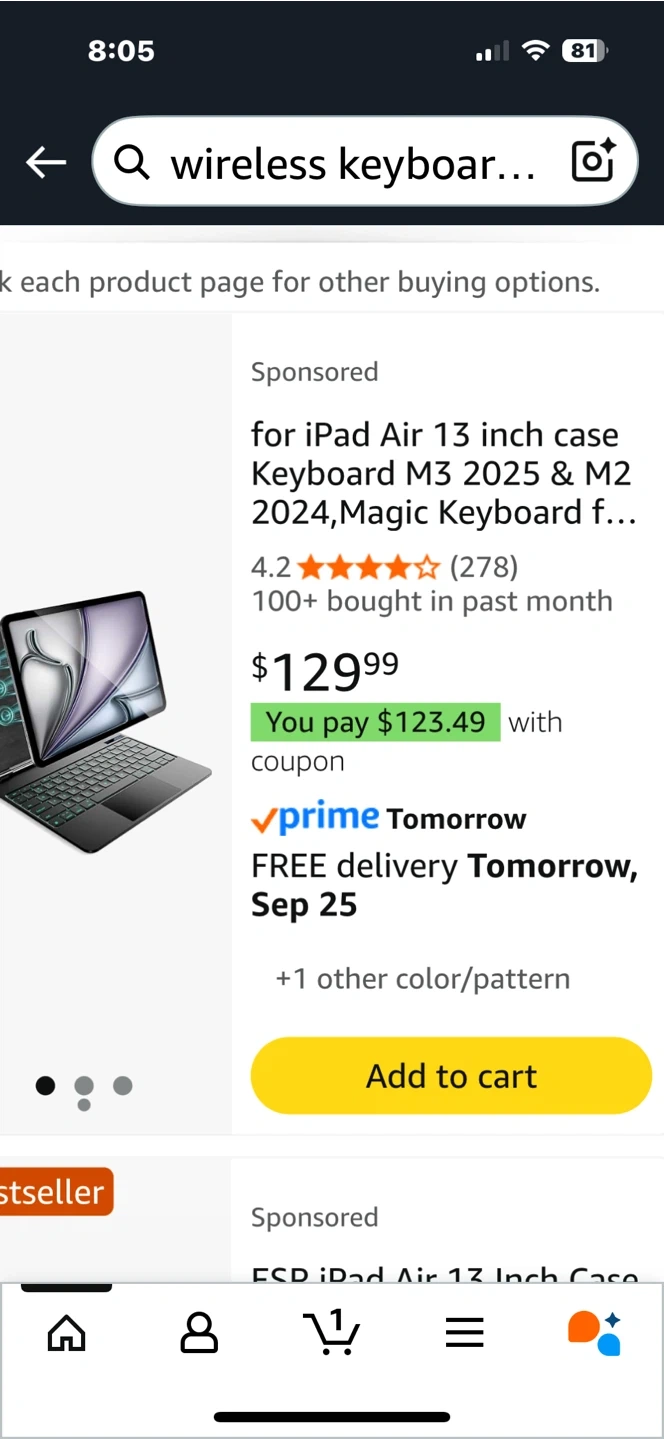View the 278 customer ratings
This screenshot has height=1440, width=664.
(484, 568)
